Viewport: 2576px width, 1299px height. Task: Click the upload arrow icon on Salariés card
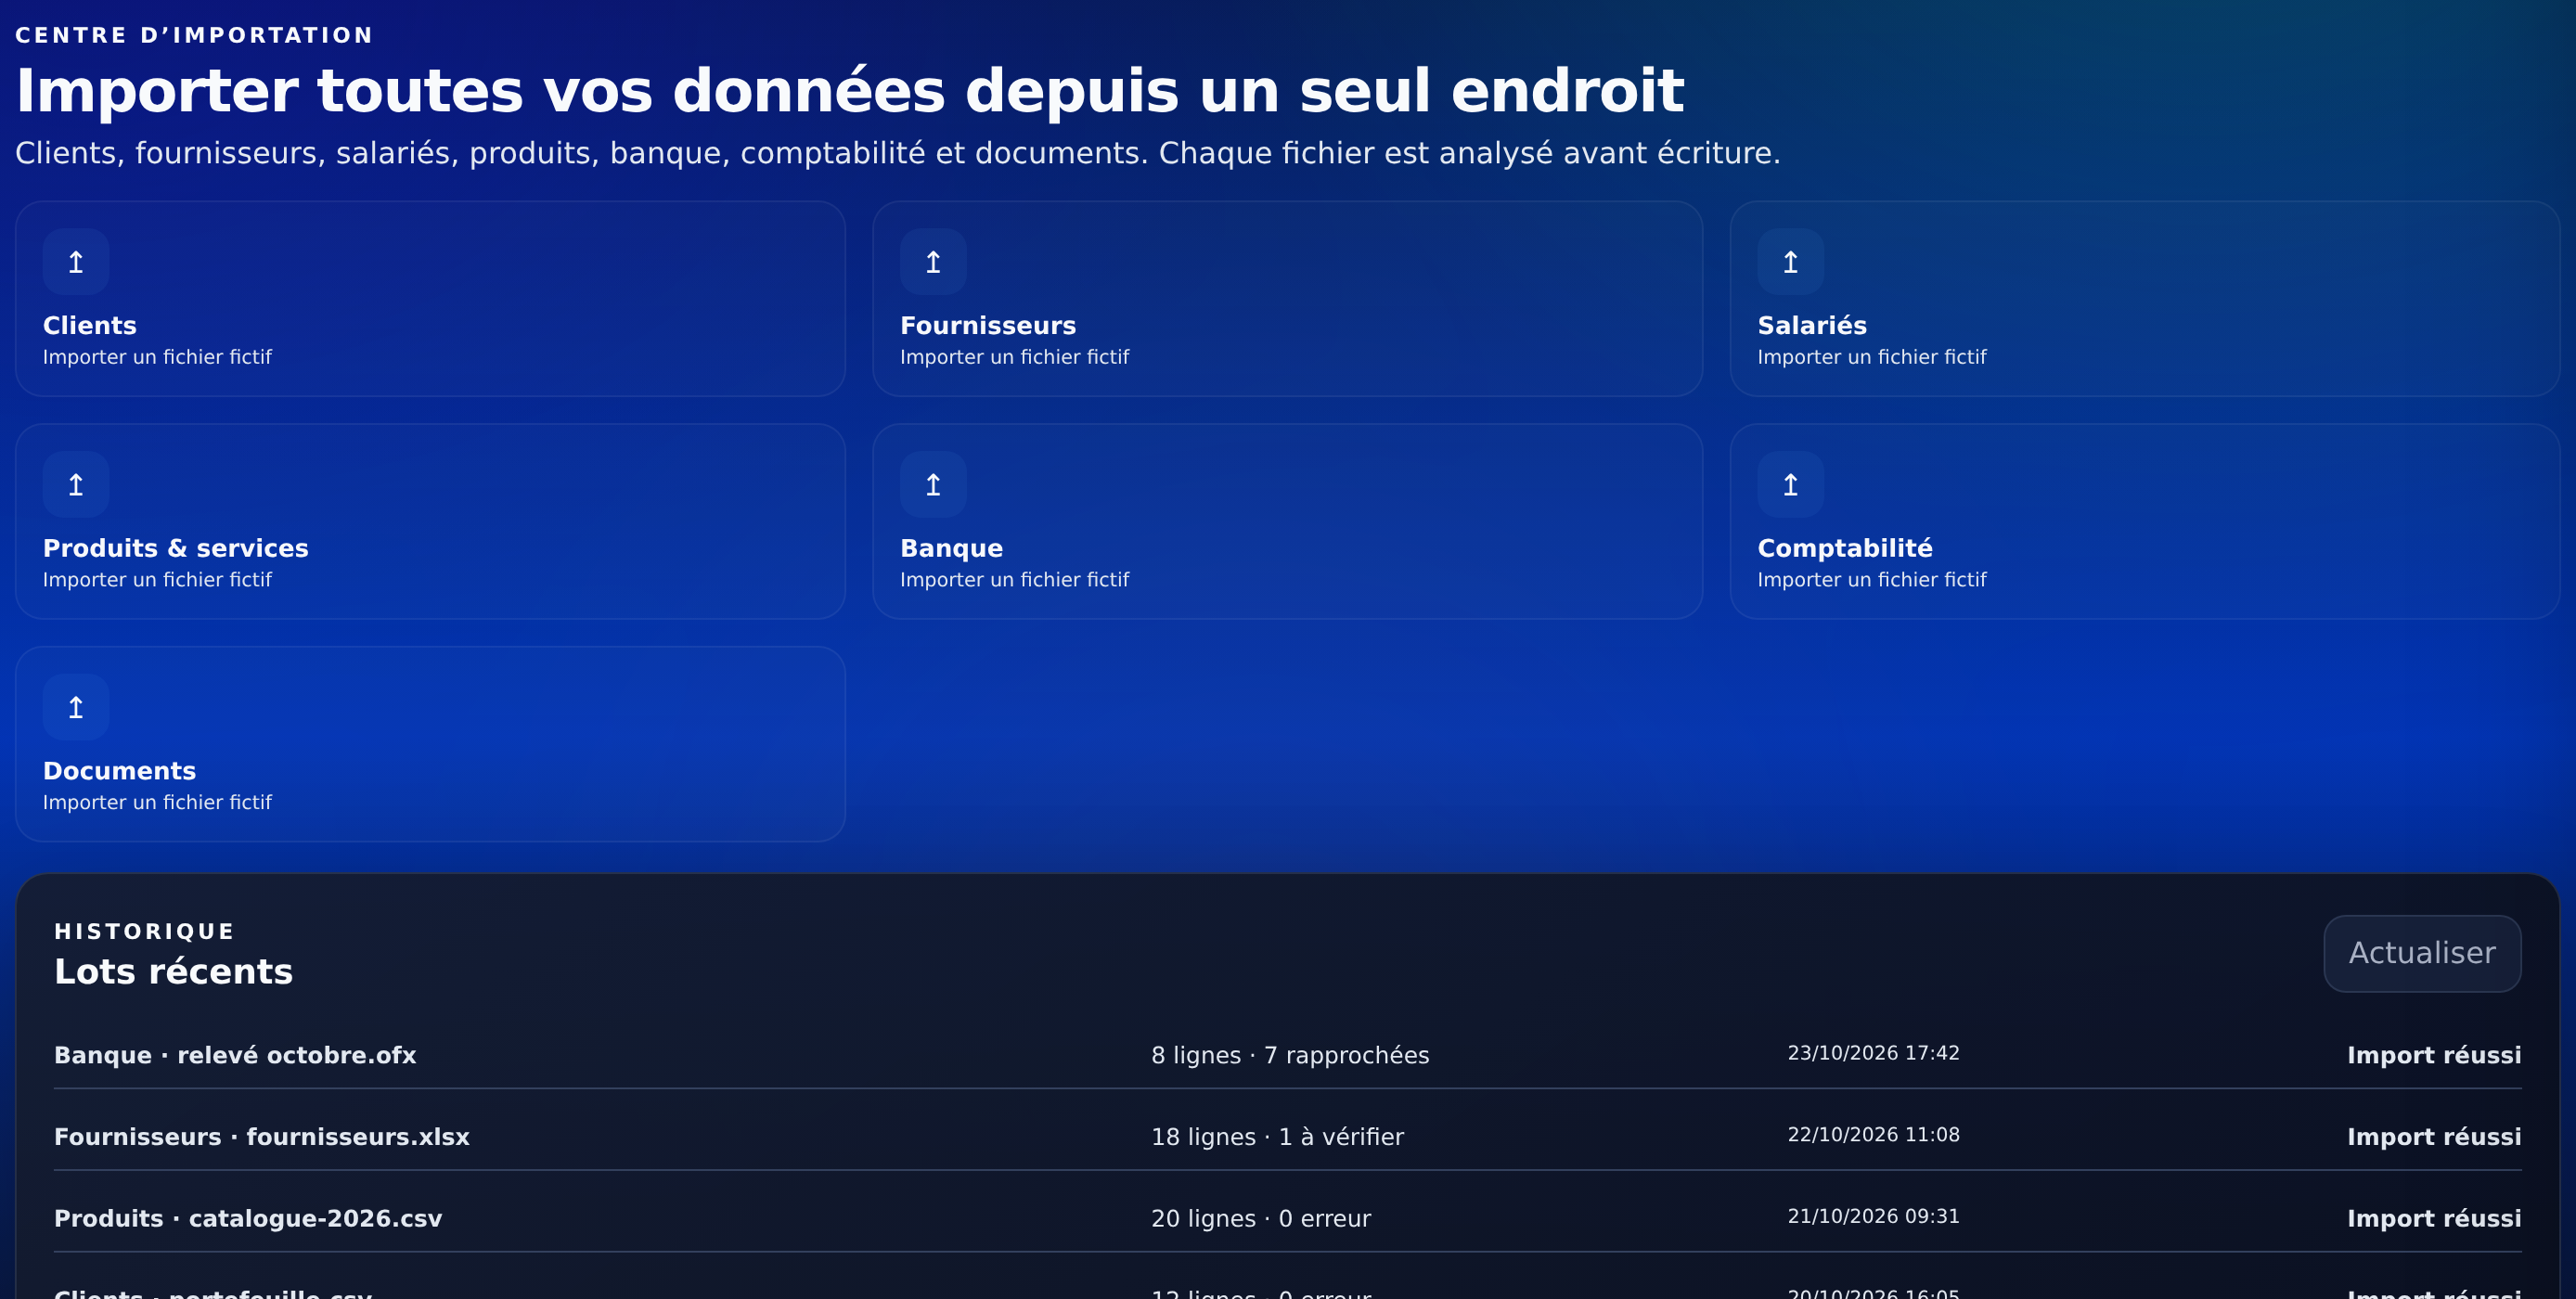click(x=1790, y=262)
